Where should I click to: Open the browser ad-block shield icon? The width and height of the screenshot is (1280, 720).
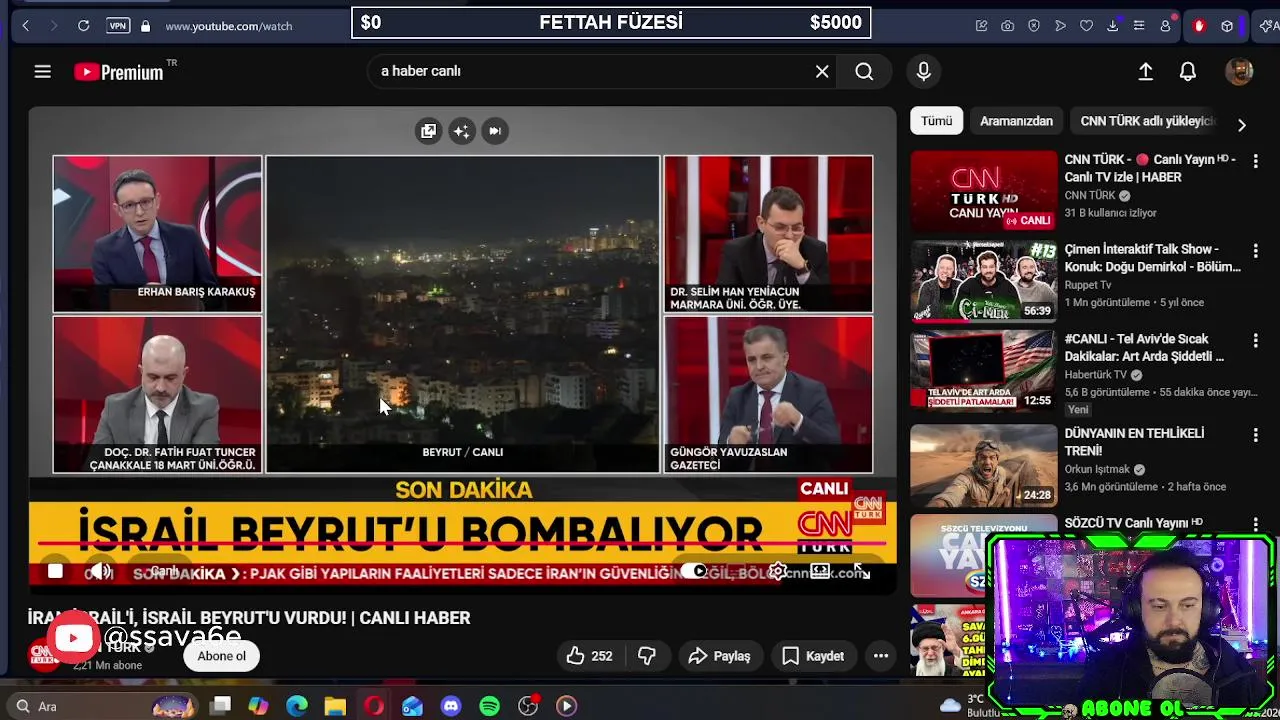[x=1034, y=26]
